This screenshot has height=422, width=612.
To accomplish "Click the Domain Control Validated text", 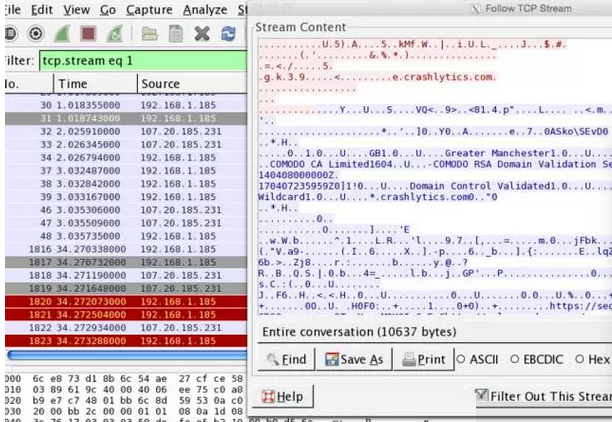I will point(482,186).
